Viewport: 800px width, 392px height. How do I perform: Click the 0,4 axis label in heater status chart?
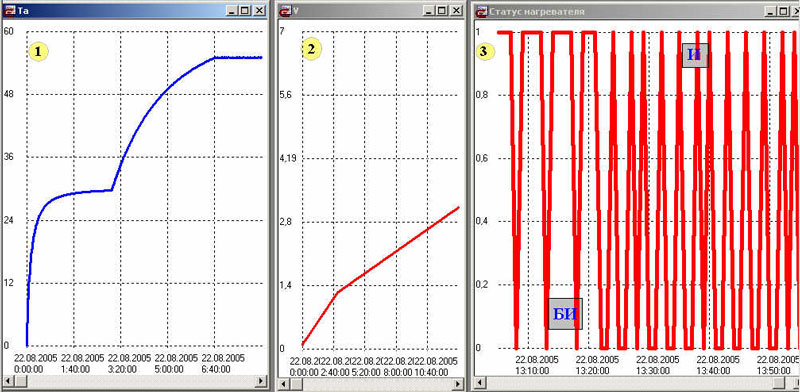pyautogui.click(x=481, y=222)
